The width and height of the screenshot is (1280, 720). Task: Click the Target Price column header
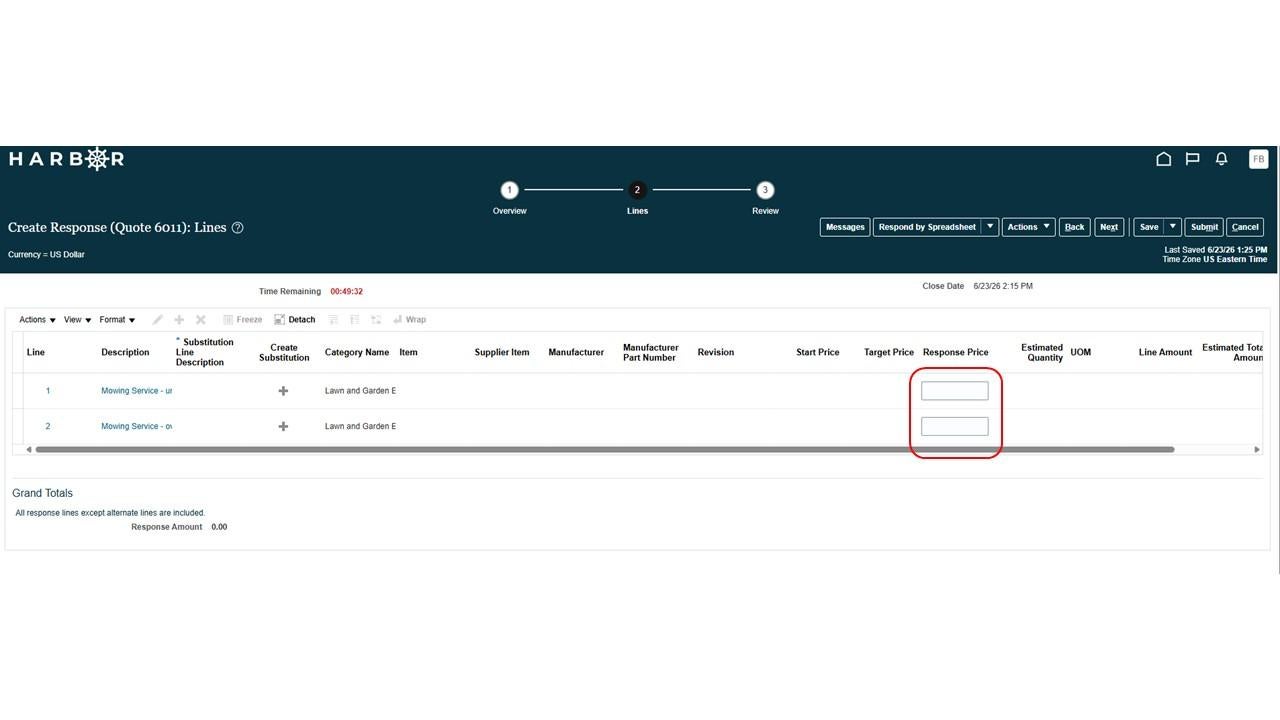[x=889, y=352]
